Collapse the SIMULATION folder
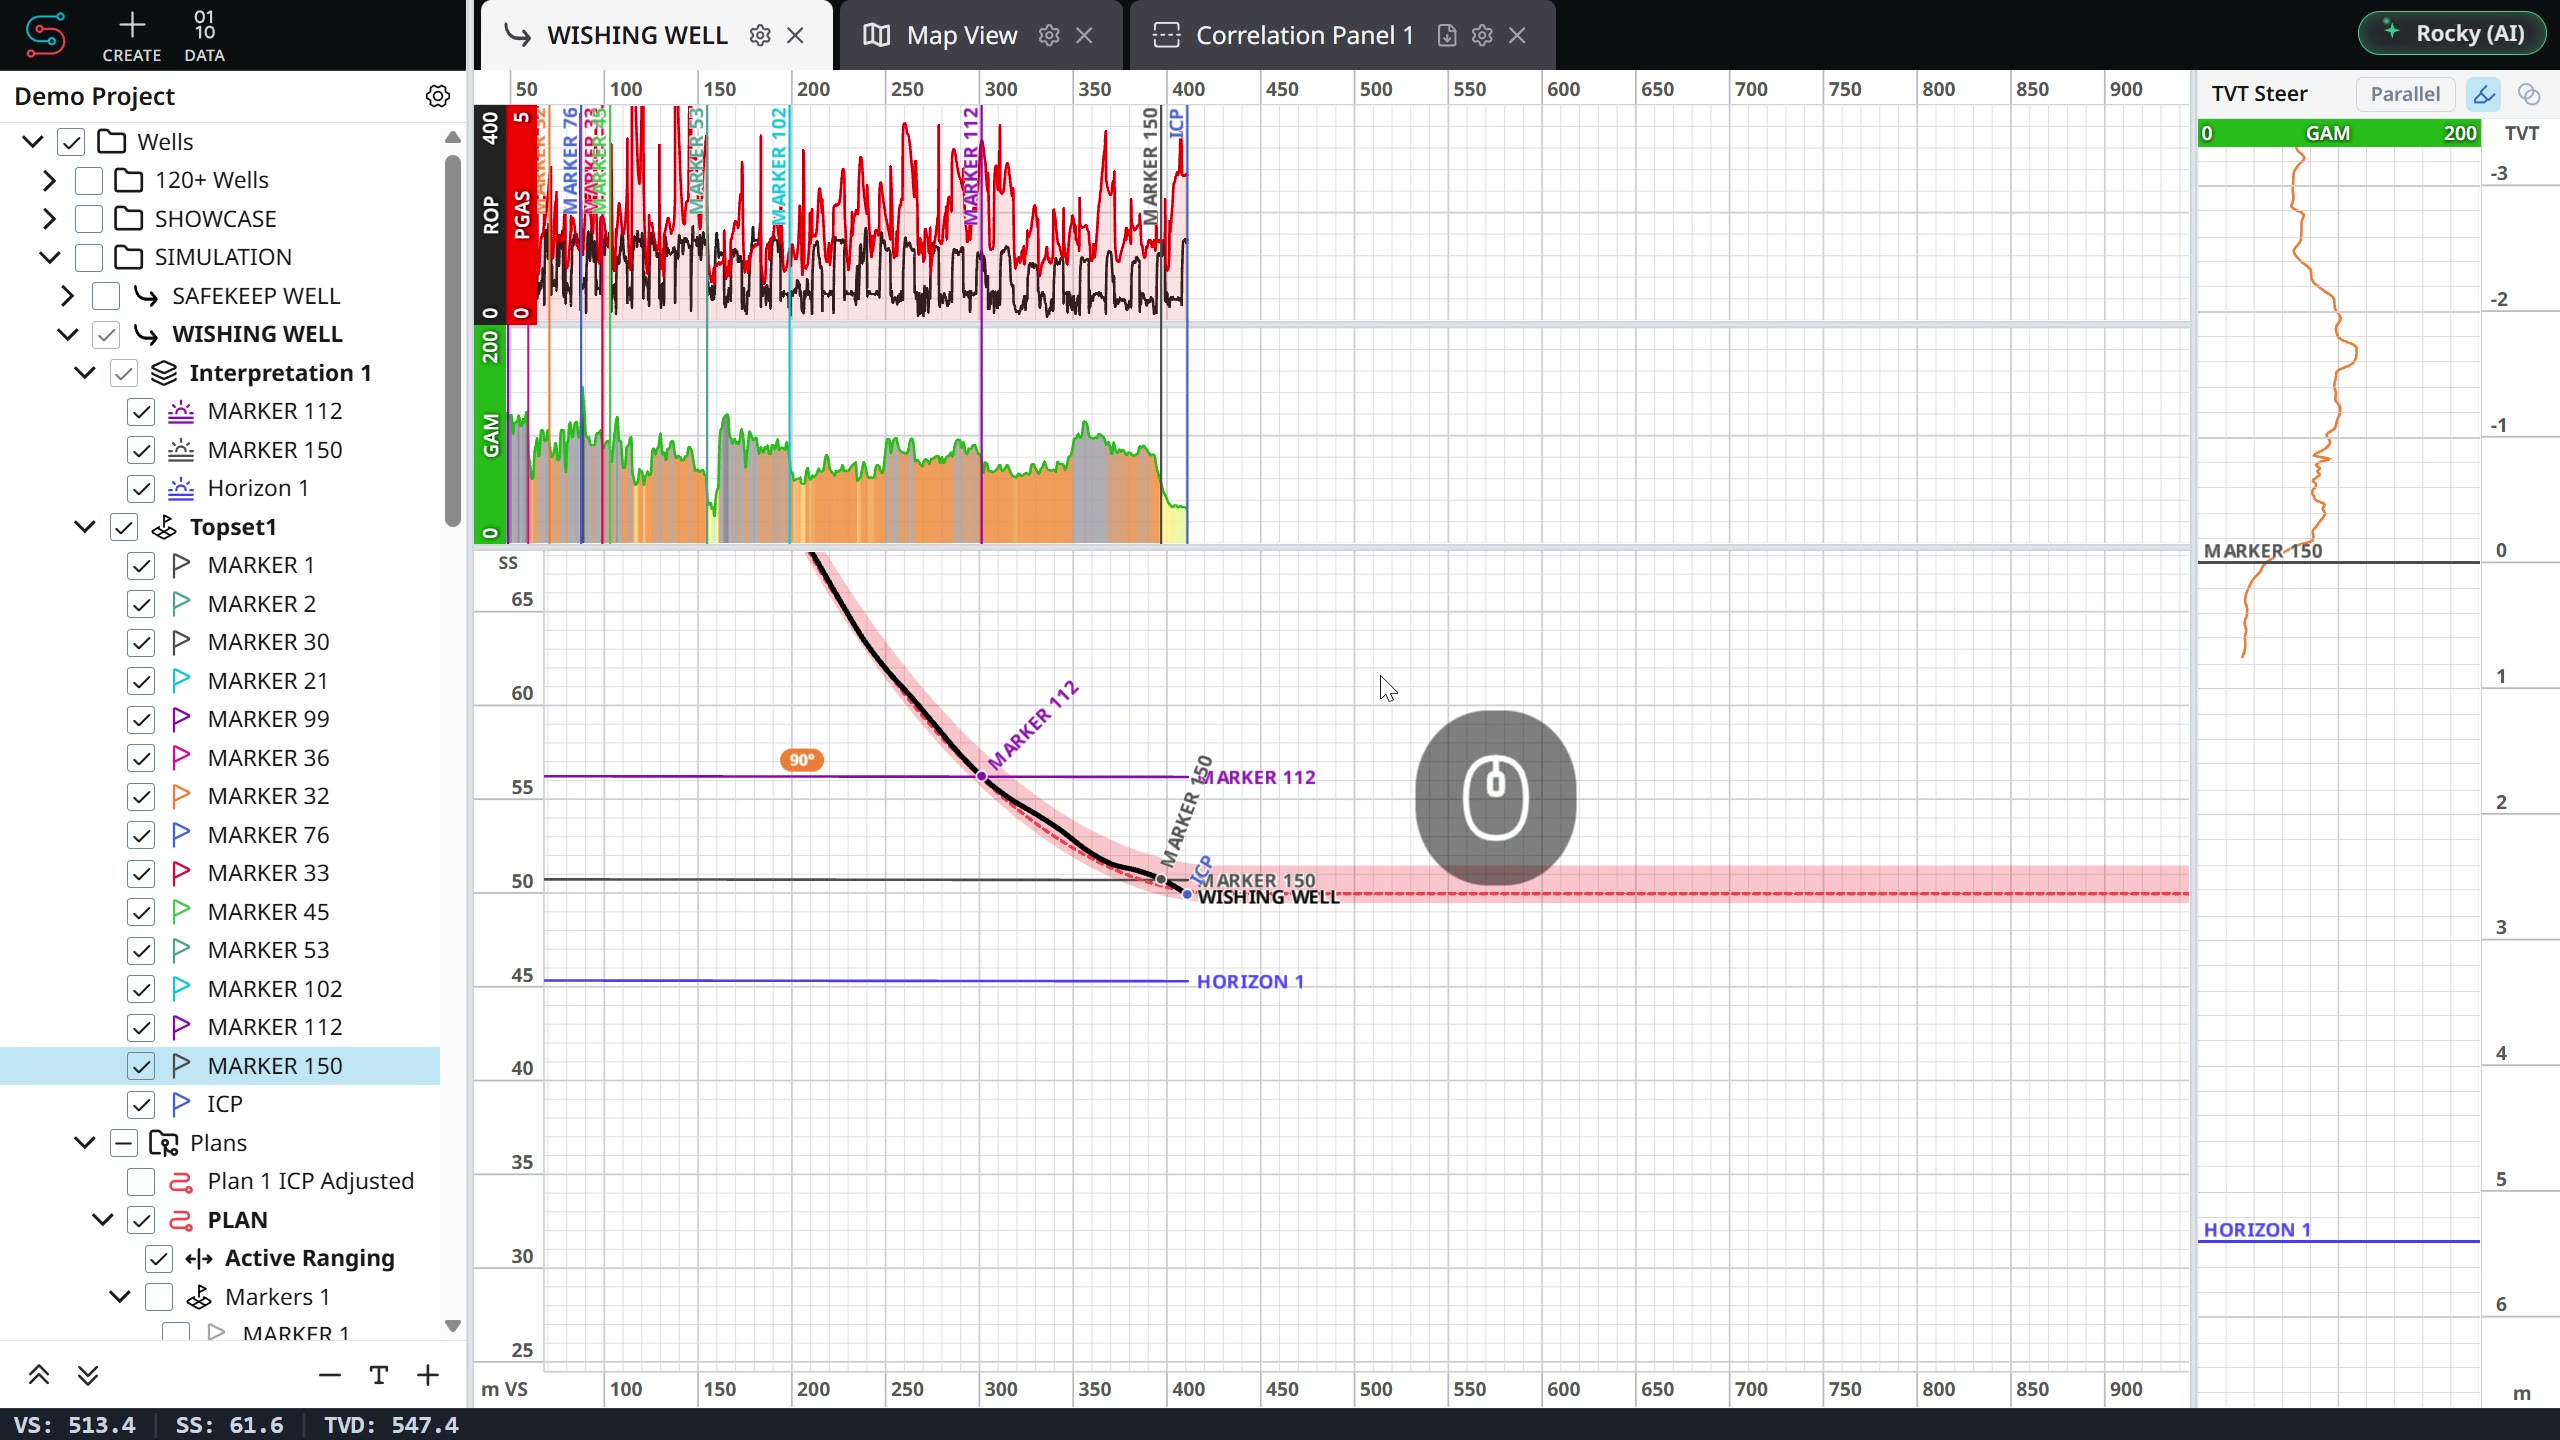This screenshot has width=2560, height=1440. pyautogui.click(x=50, y=257)
